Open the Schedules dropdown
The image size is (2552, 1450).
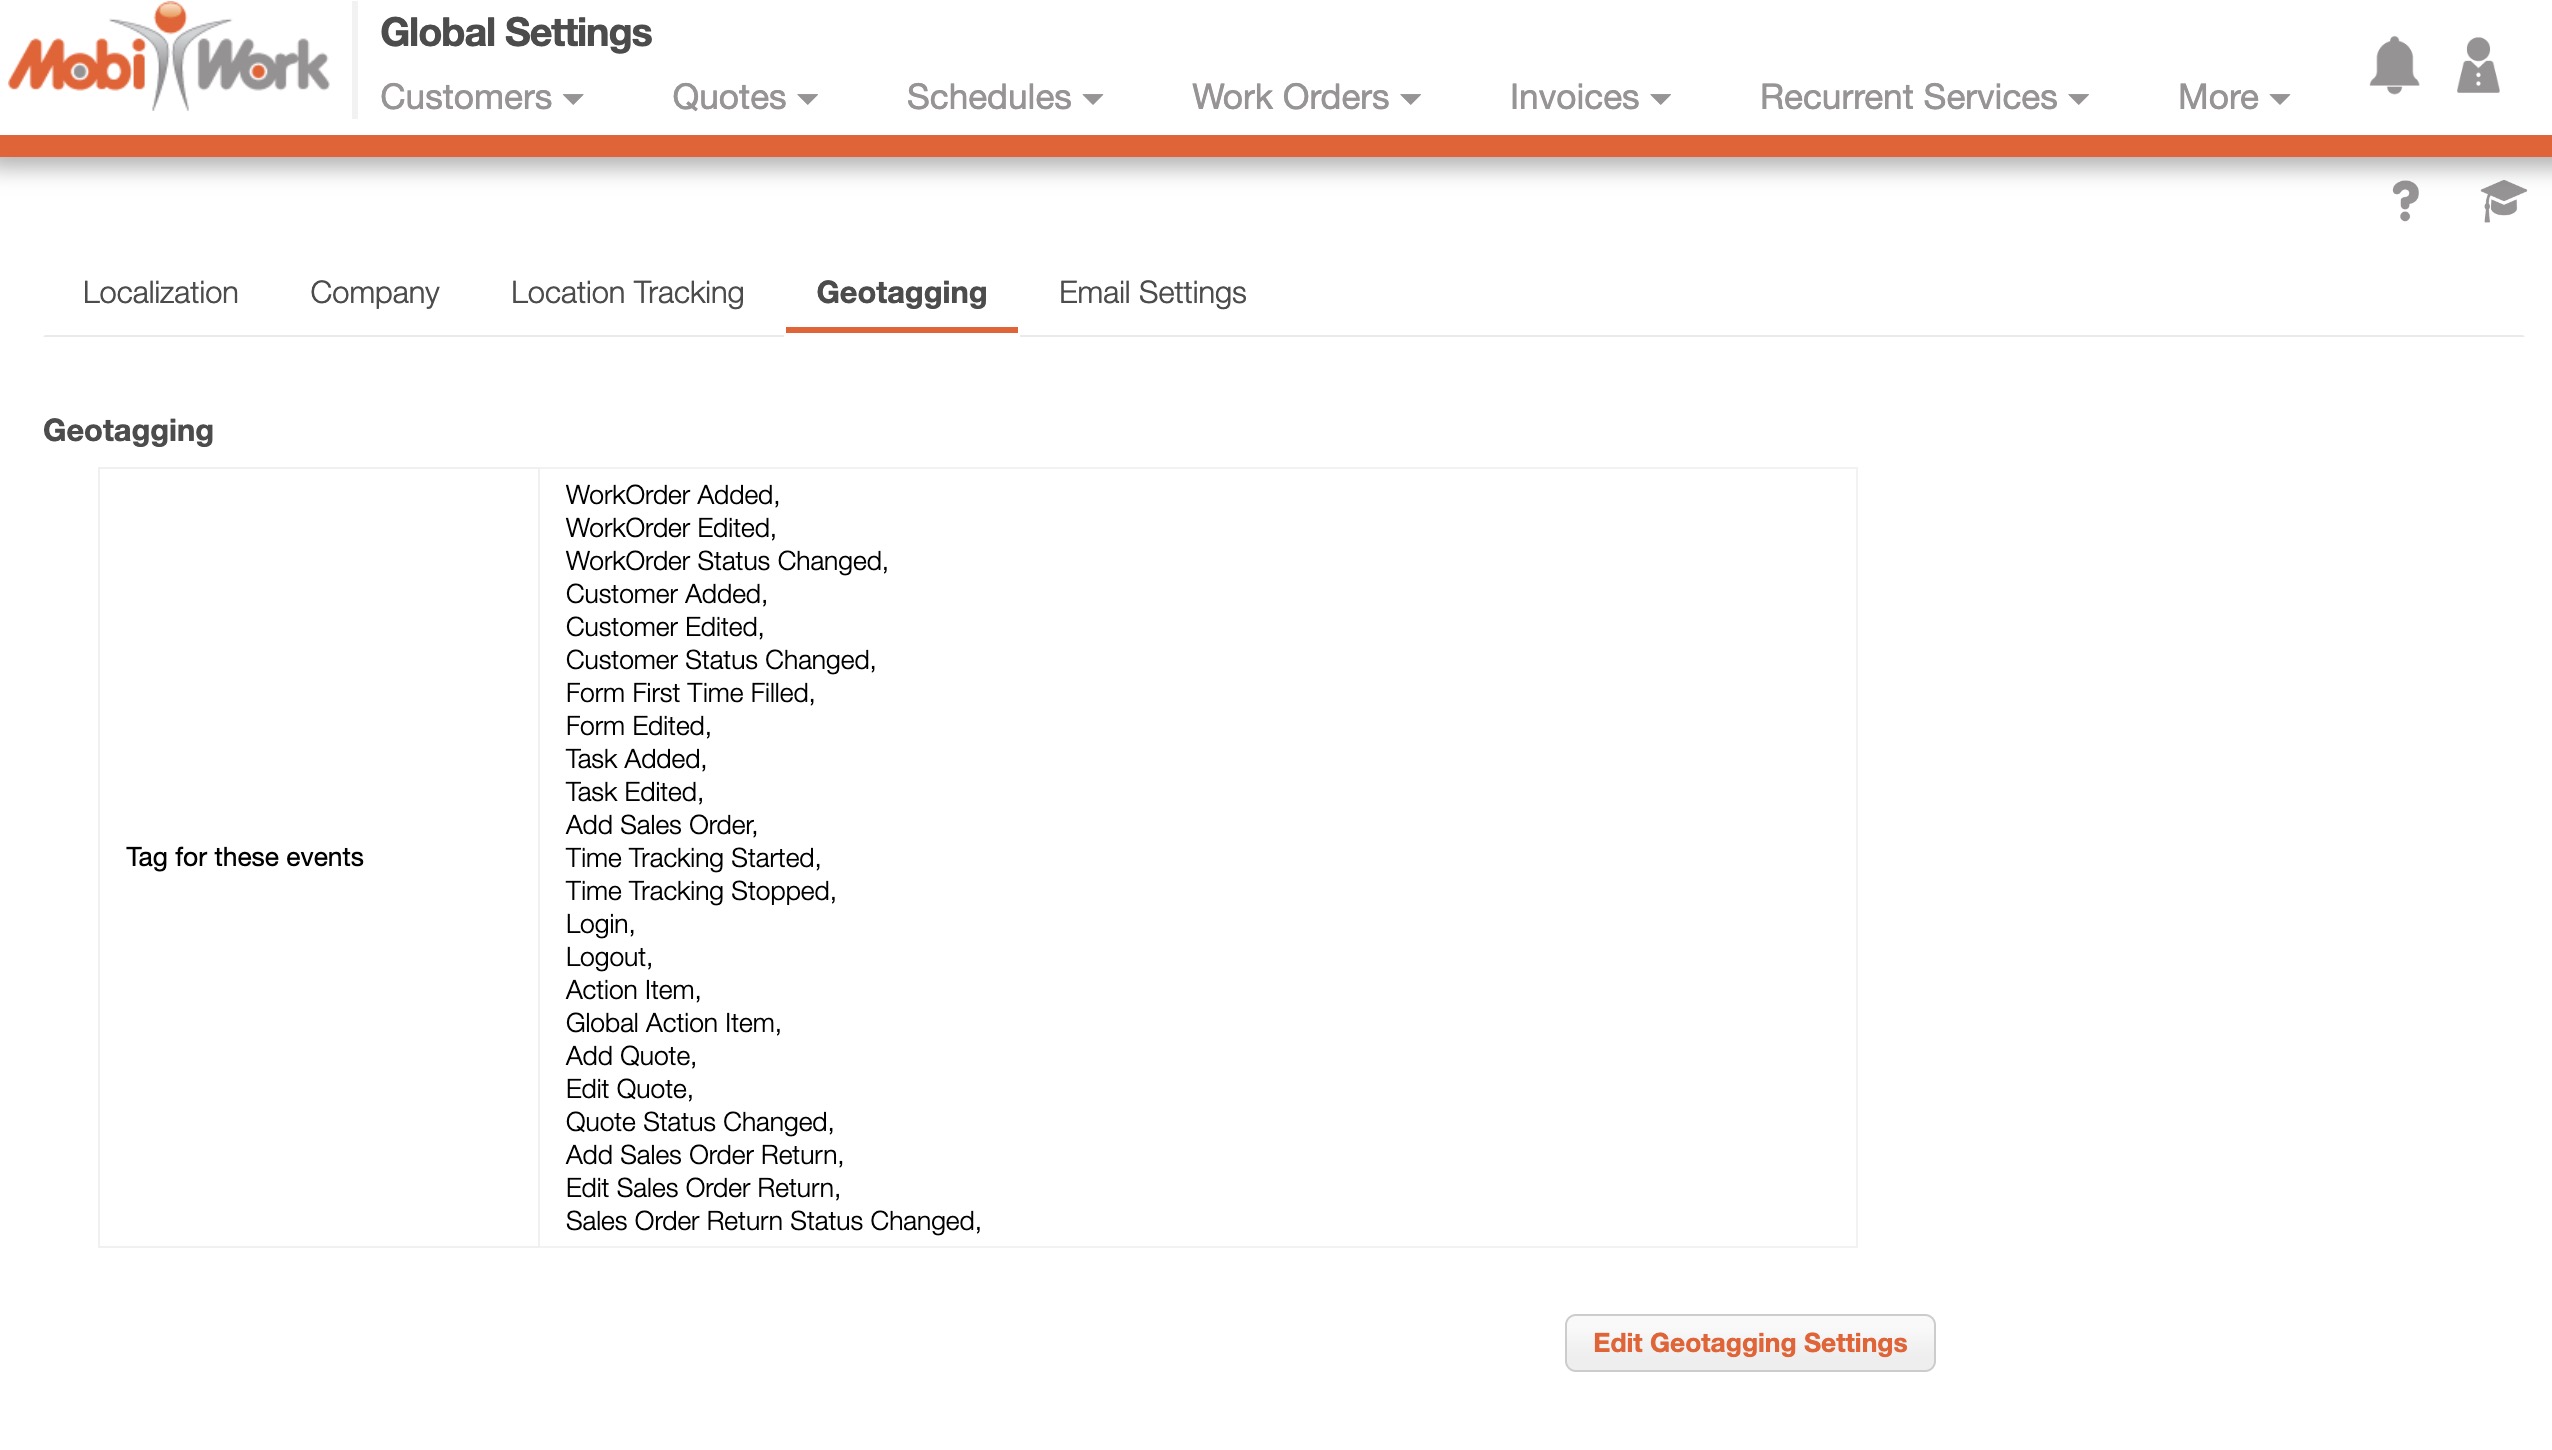(1004, 97)
